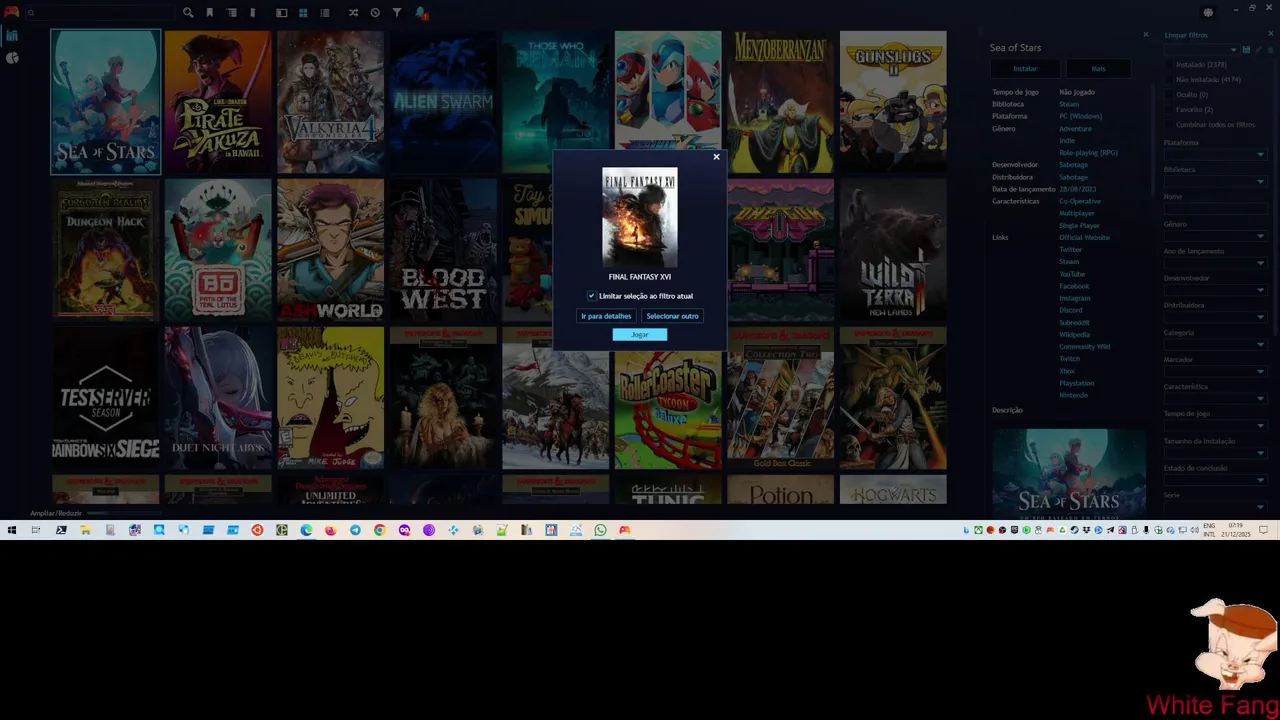Save the filter preset with floppy icon
Viewport: 1280px width, 720px height.
click(1246, 50)
